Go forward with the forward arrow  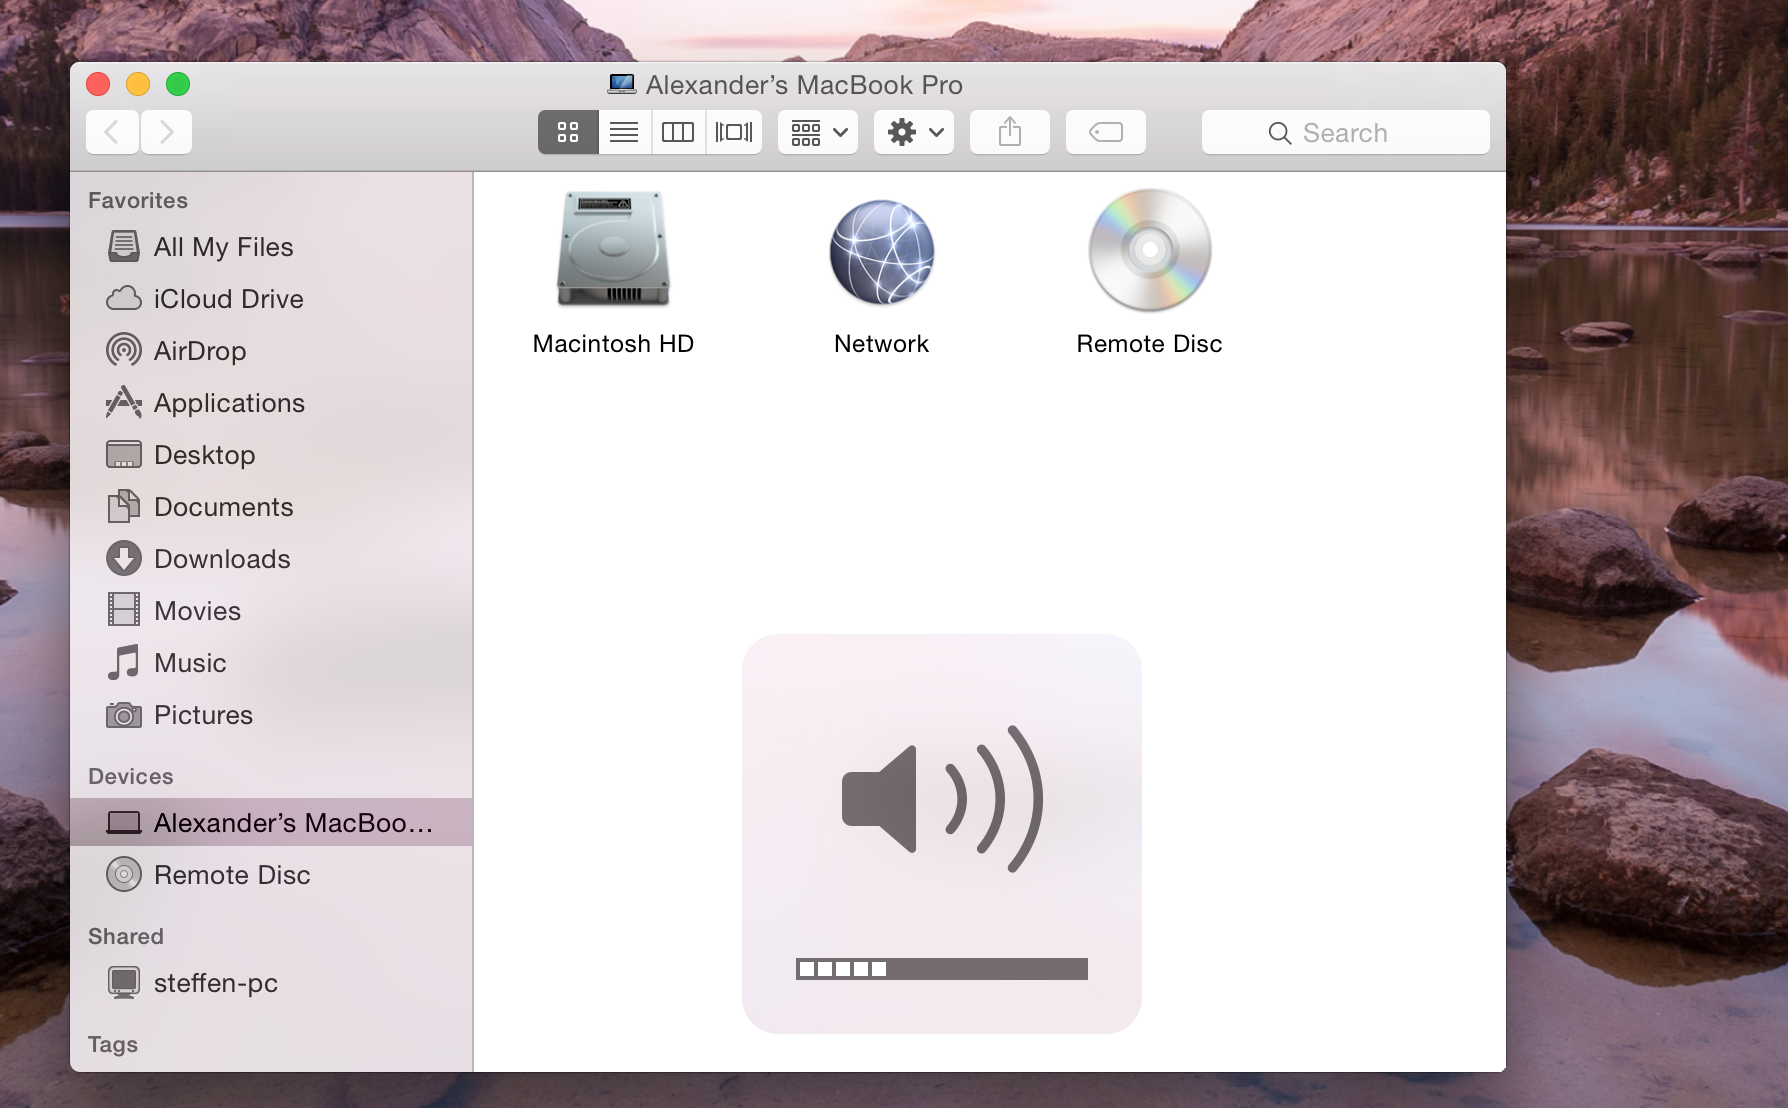[x=166, y=132]
